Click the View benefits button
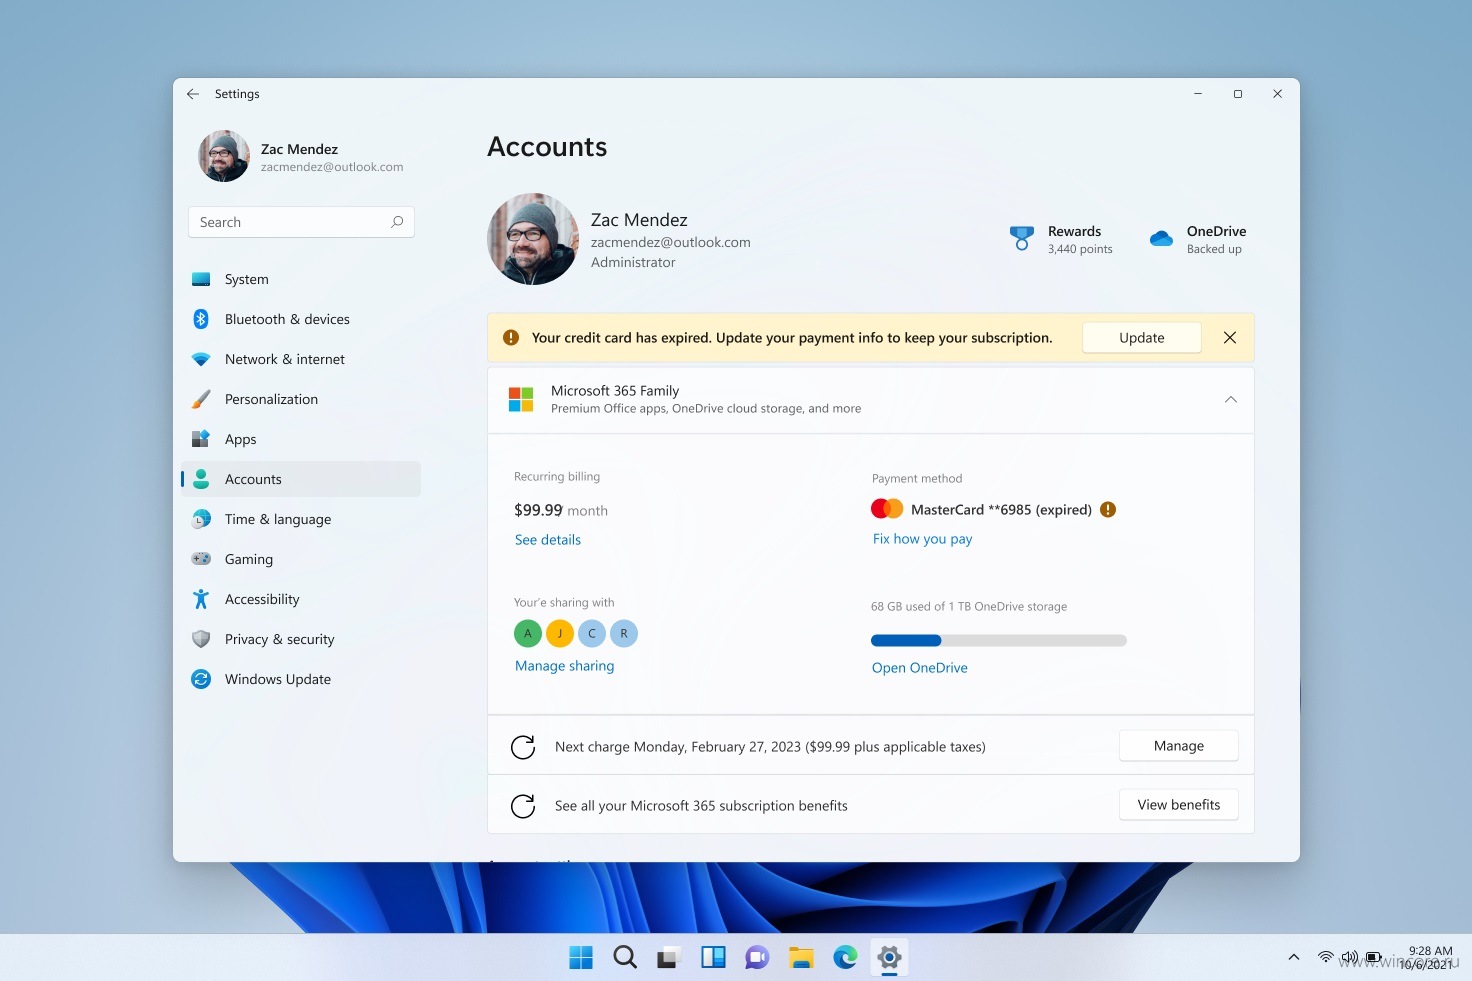Image resolution: width=1472 pixels, height=981 pixels. (1179, 805)
